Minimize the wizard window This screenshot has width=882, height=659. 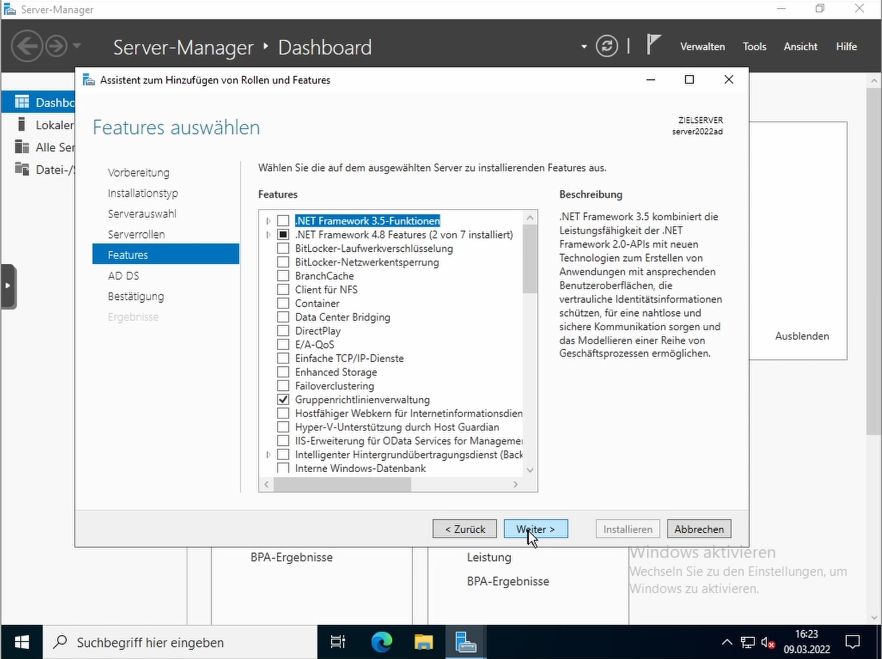(x=651, y=79)
